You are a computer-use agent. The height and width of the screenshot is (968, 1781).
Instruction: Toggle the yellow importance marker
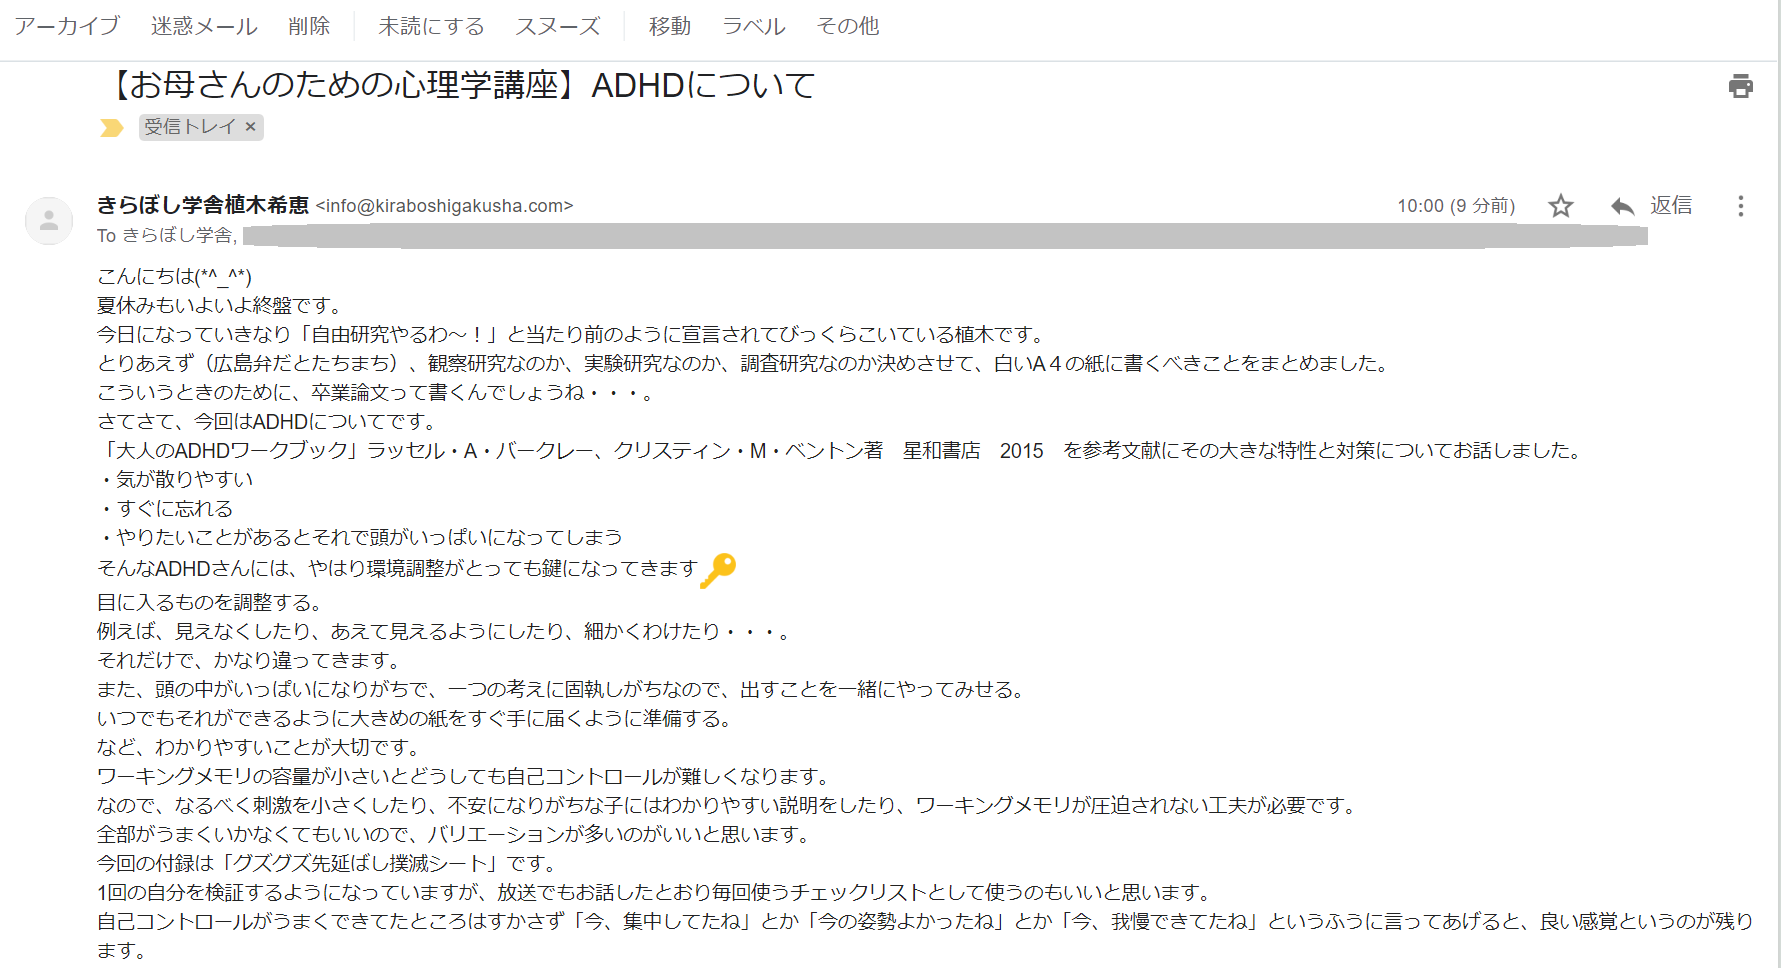pos(111,127)
